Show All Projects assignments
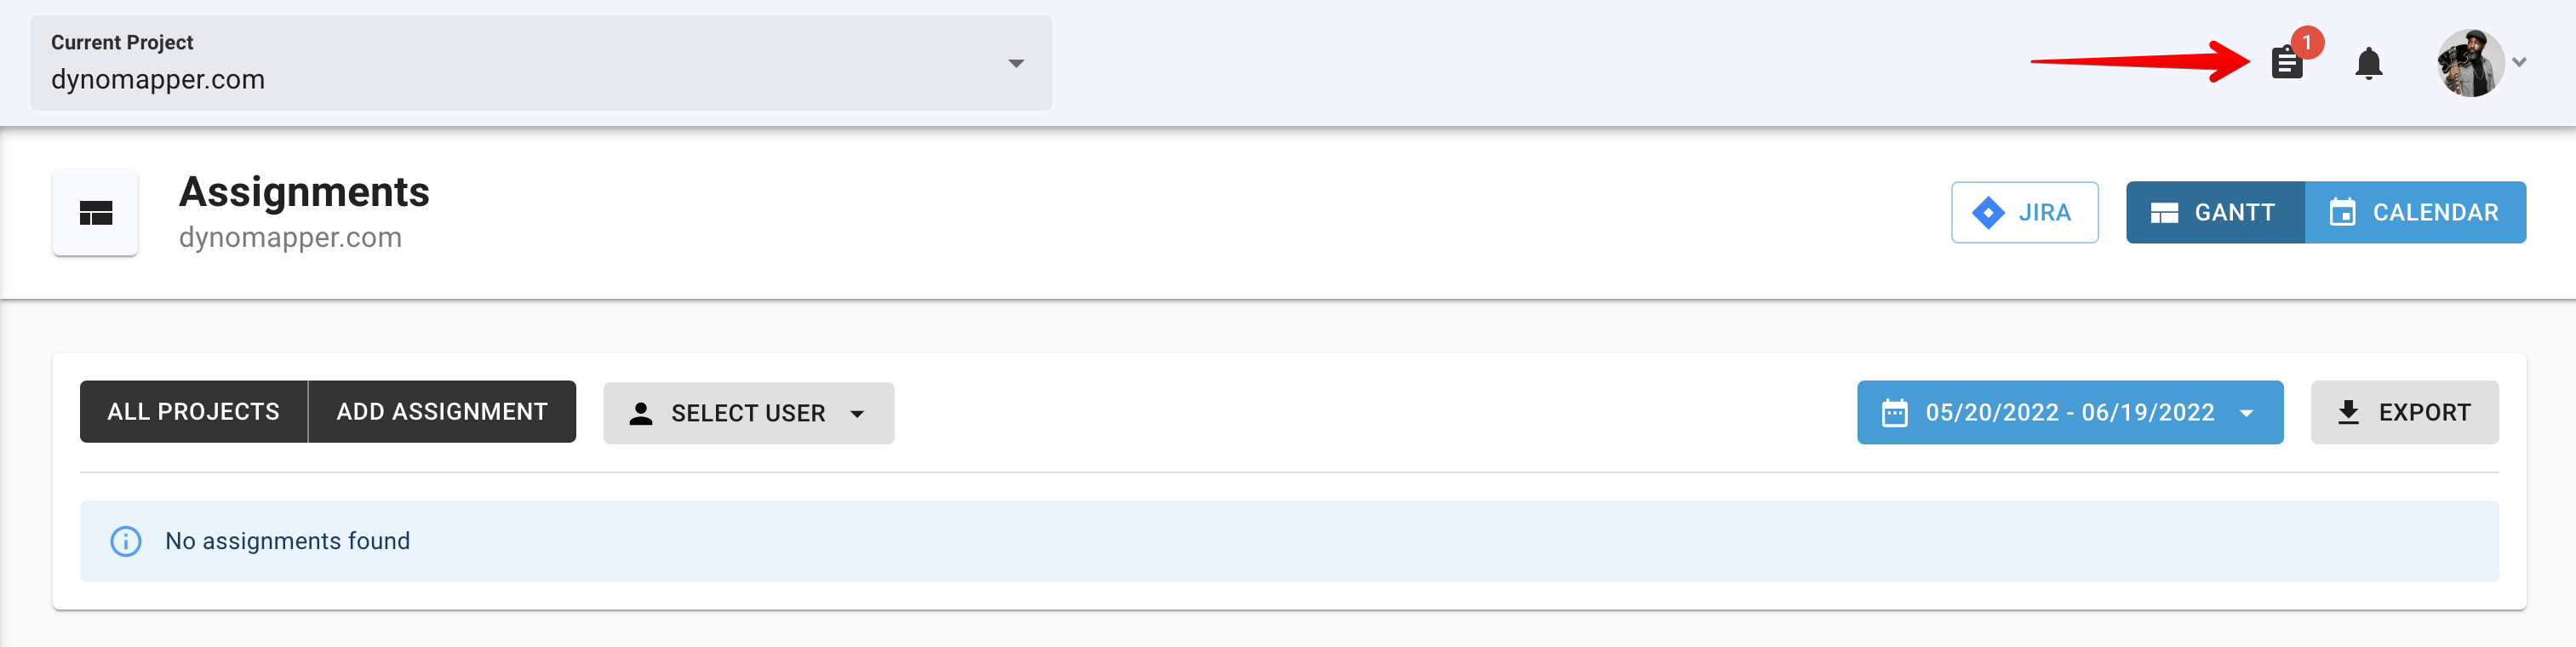The width and height of the screenshot is (2576, 647). (194, 412)
